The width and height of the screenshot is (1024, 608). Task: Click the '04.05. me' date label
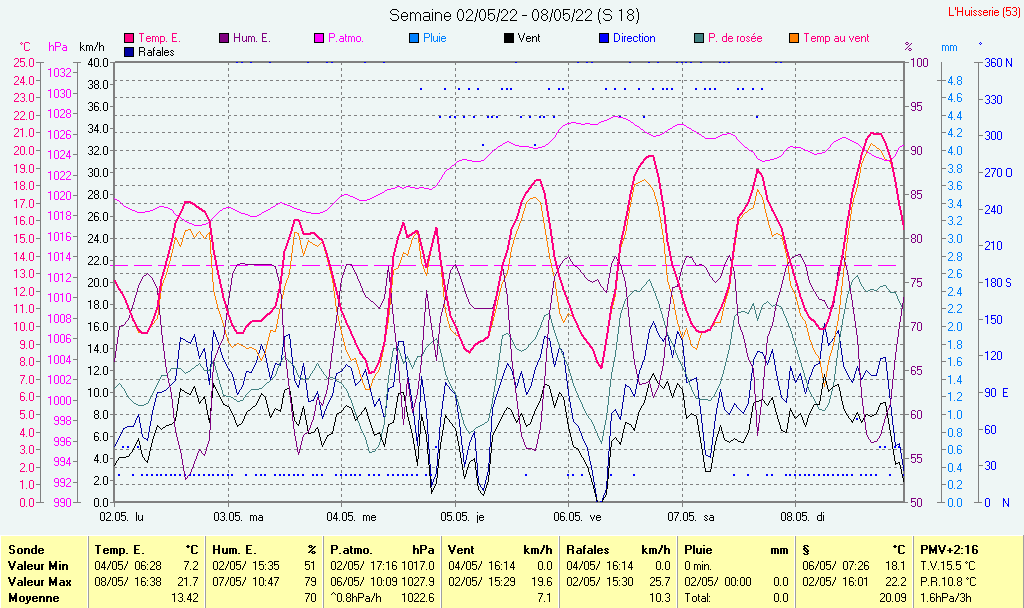351,517
